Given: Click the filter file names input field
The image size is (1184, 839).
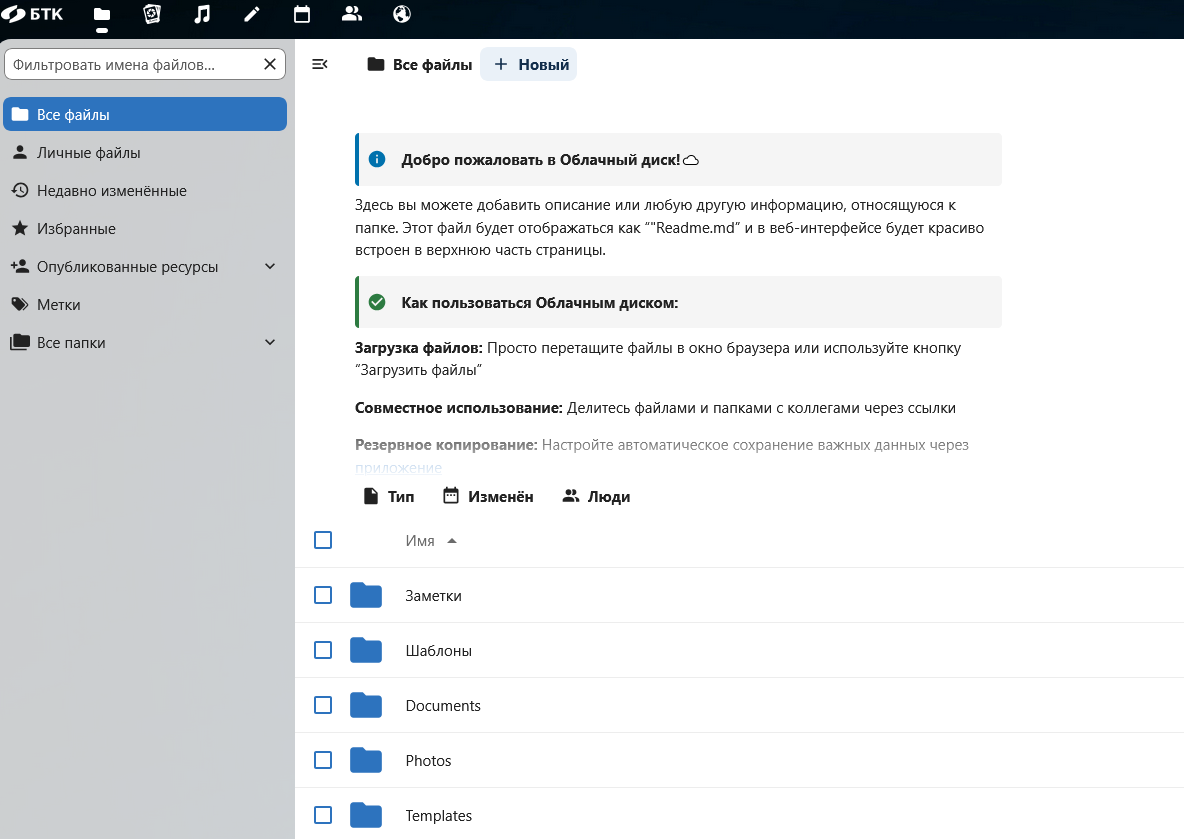Looking at the screenshot, I should pyautogui.click(x=130, y=64).
